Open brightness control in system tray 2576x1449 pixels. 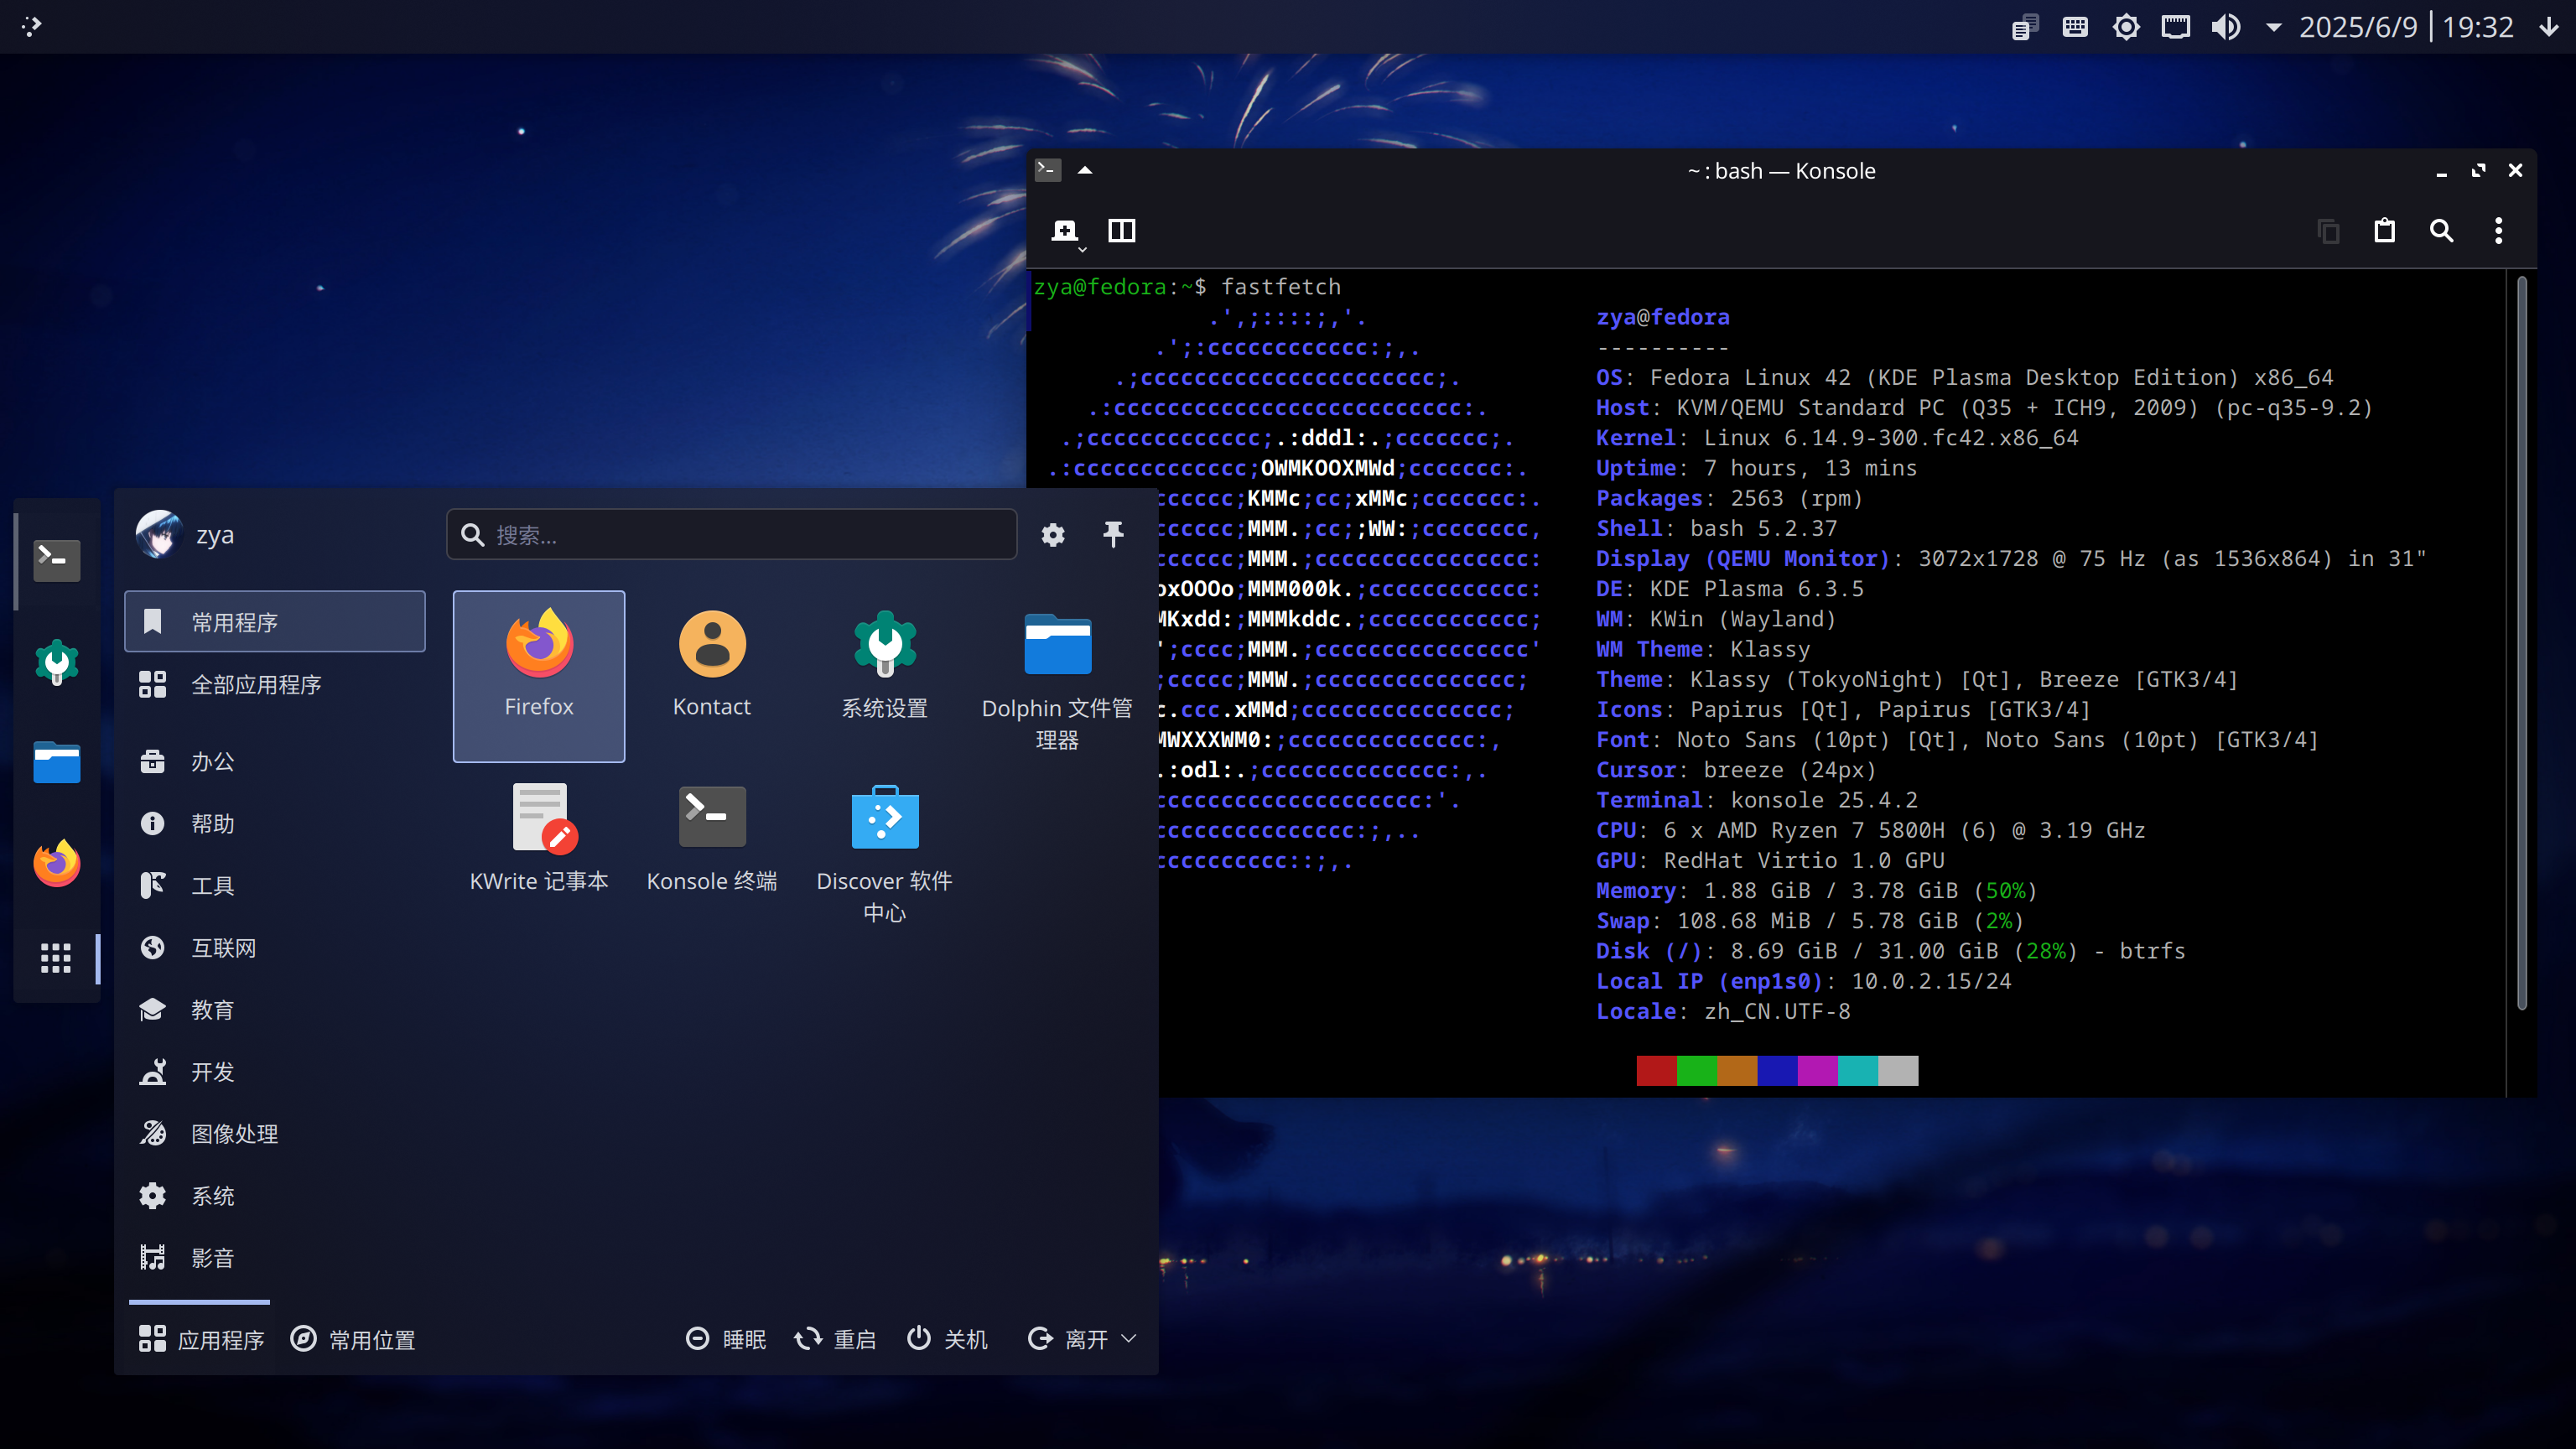click(x=2126, y=27)
